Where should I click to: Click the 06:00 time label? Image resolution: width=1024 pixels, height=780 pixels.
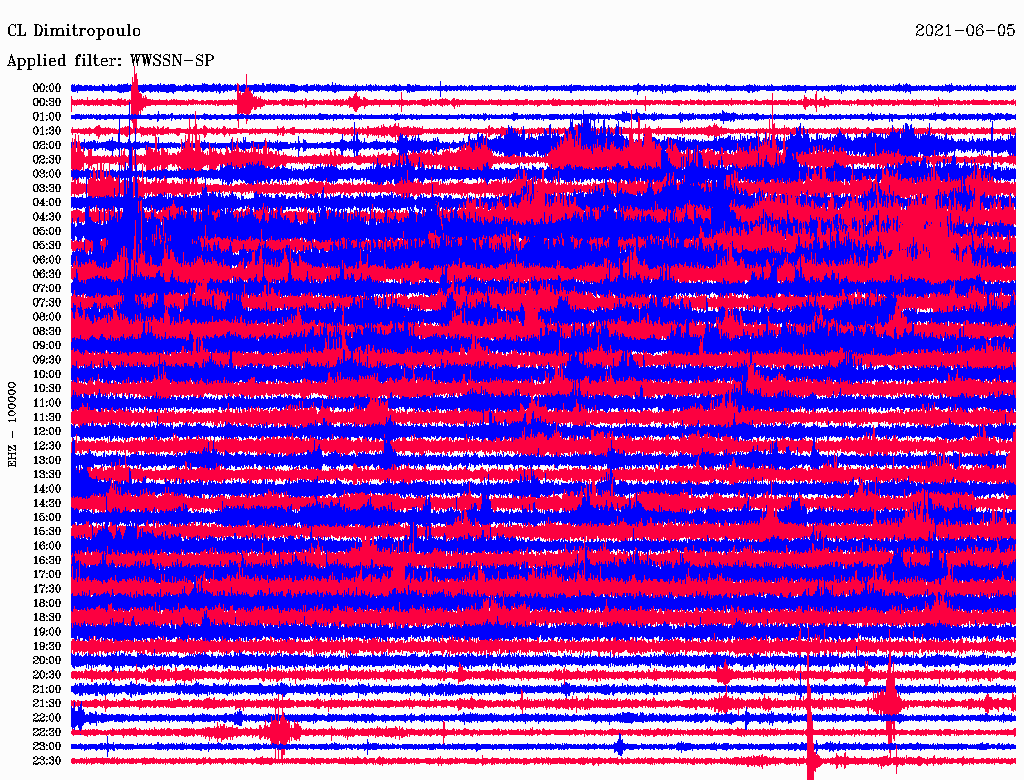(x=47, y=259)
